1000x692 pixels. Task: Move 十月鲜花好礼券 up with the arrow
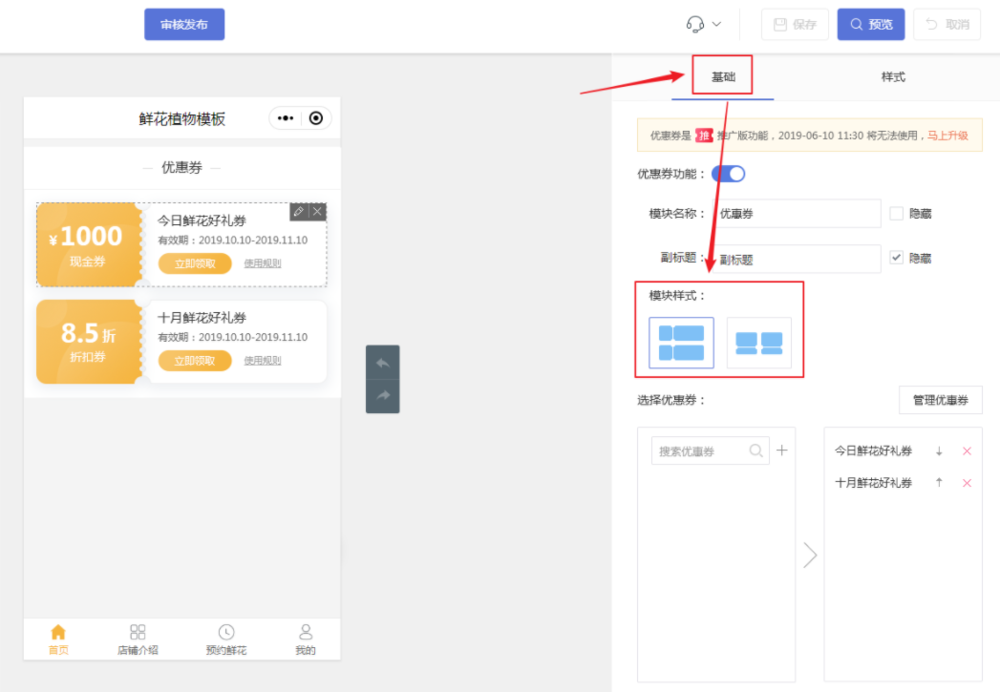coord(939,483)
